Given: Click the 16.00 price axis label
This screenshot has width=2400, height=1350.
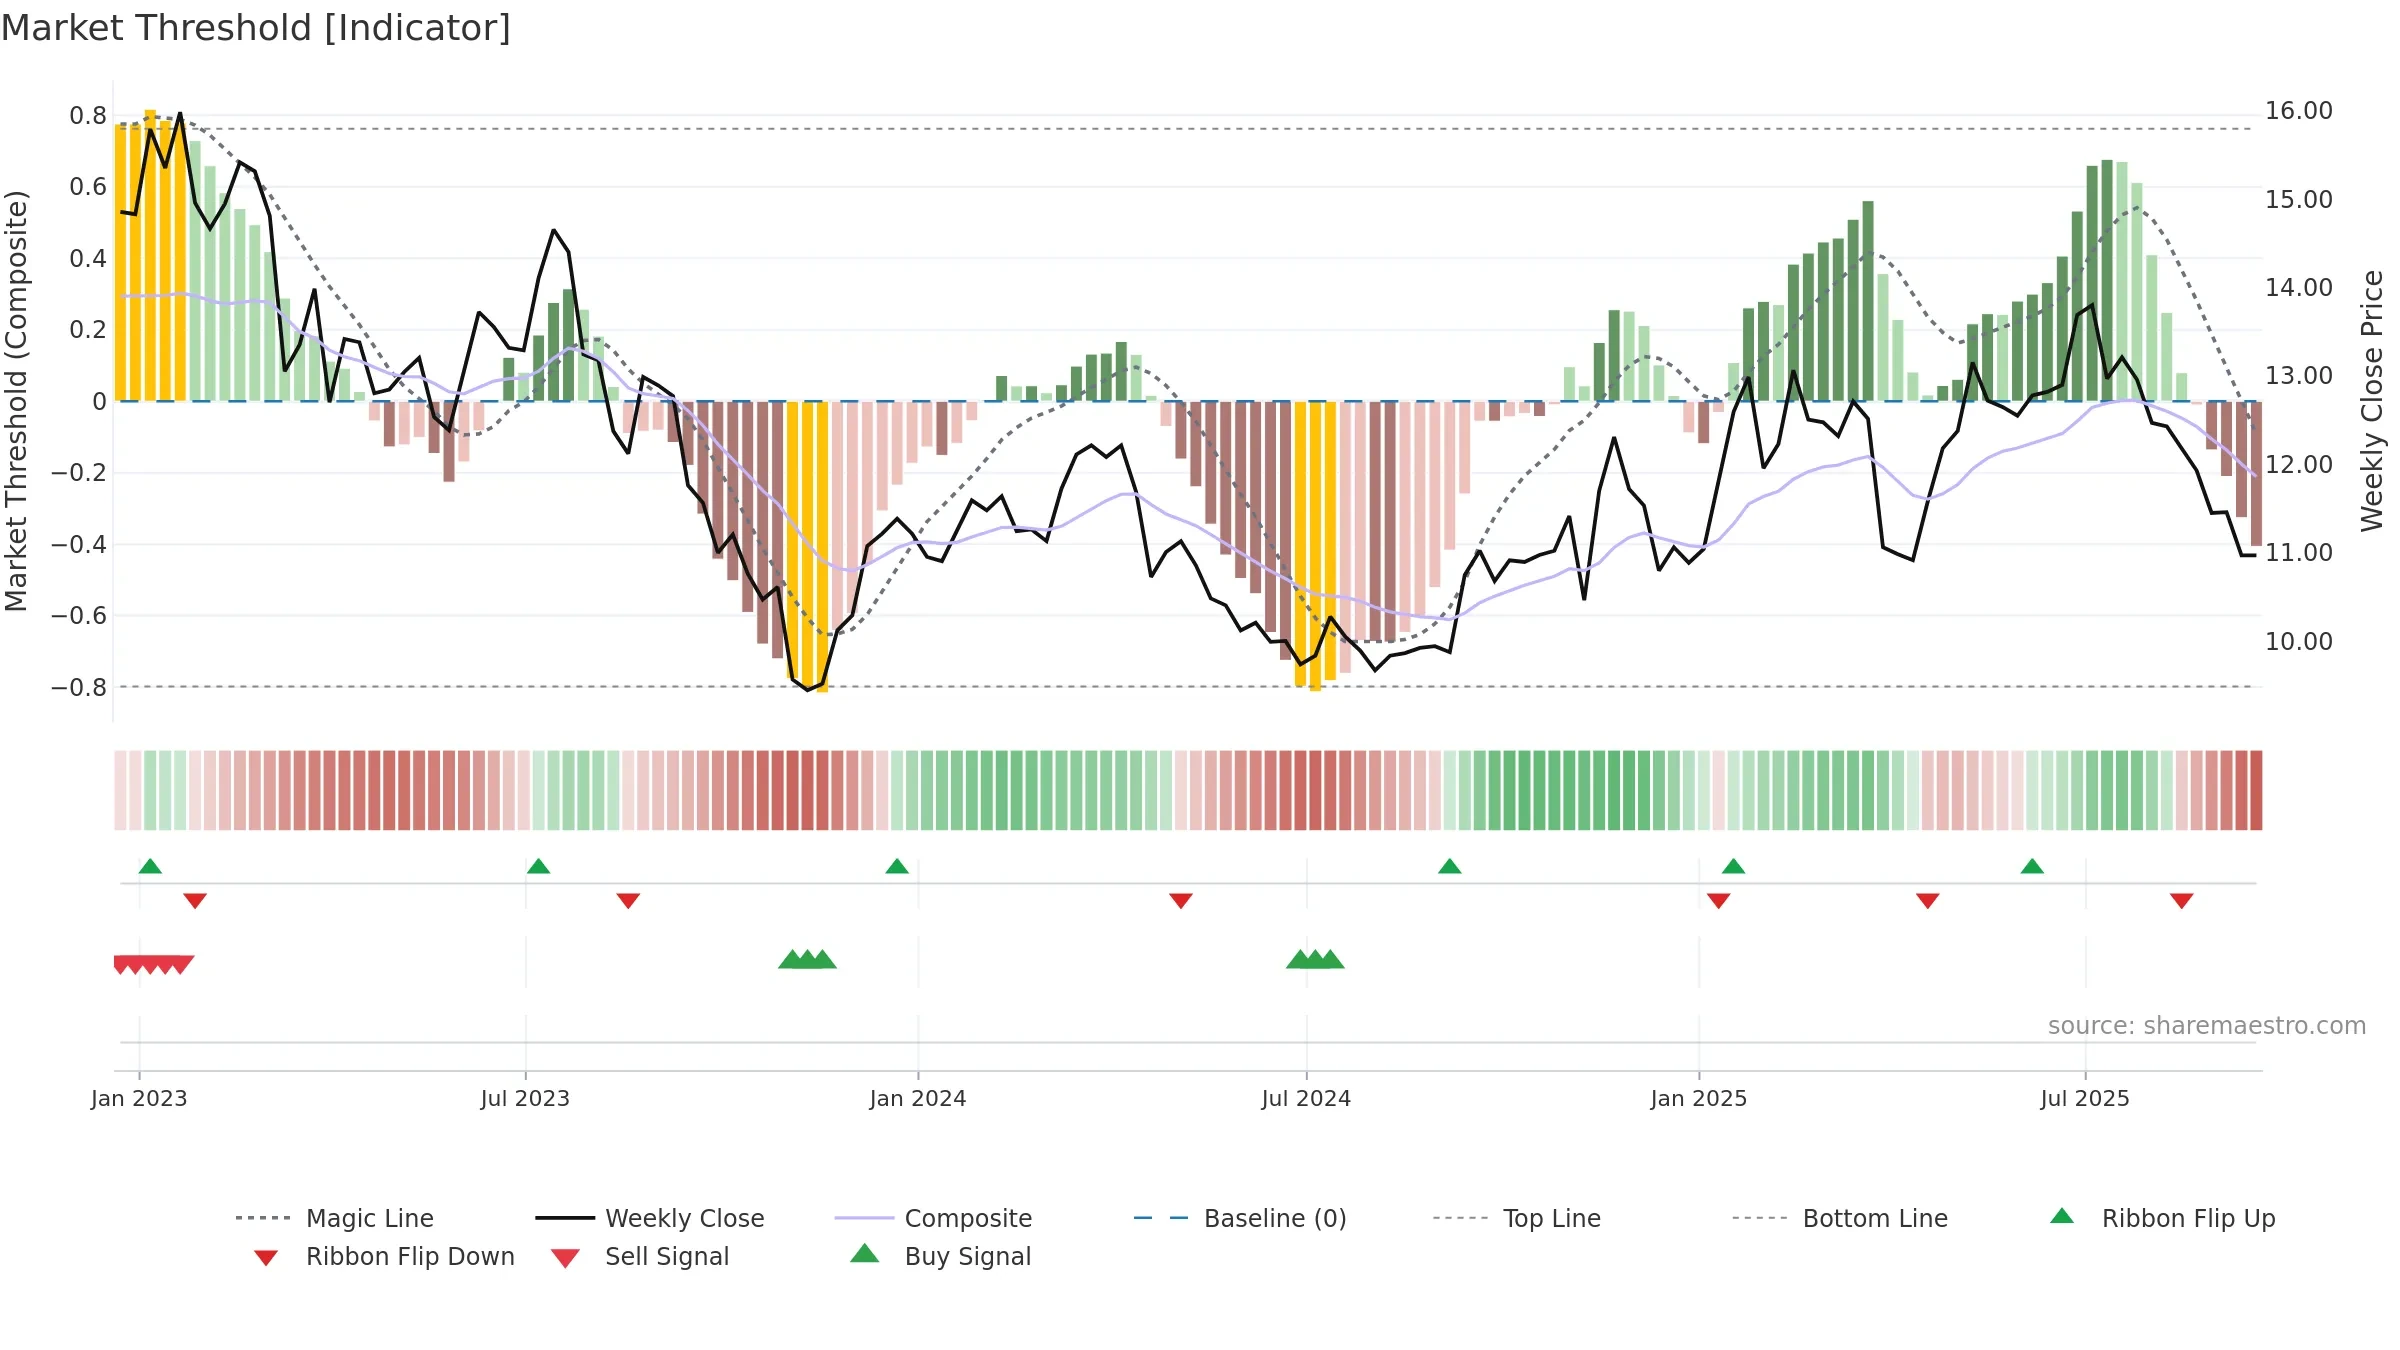Looking at the screenshot, I should click(x=2299, y=111).
